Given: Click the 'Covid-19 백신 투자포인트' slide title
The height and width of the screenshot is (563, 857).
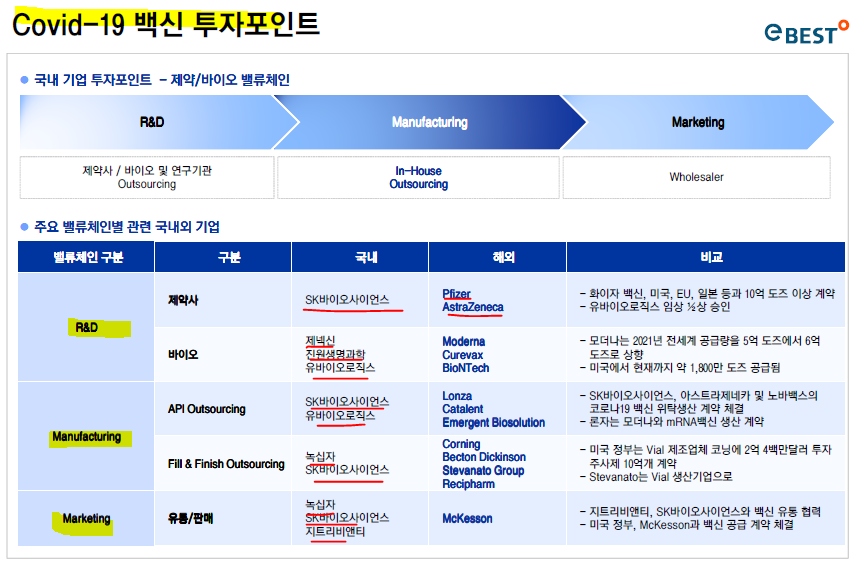Looking at the screenshot, I should click(x=166, y=25).
